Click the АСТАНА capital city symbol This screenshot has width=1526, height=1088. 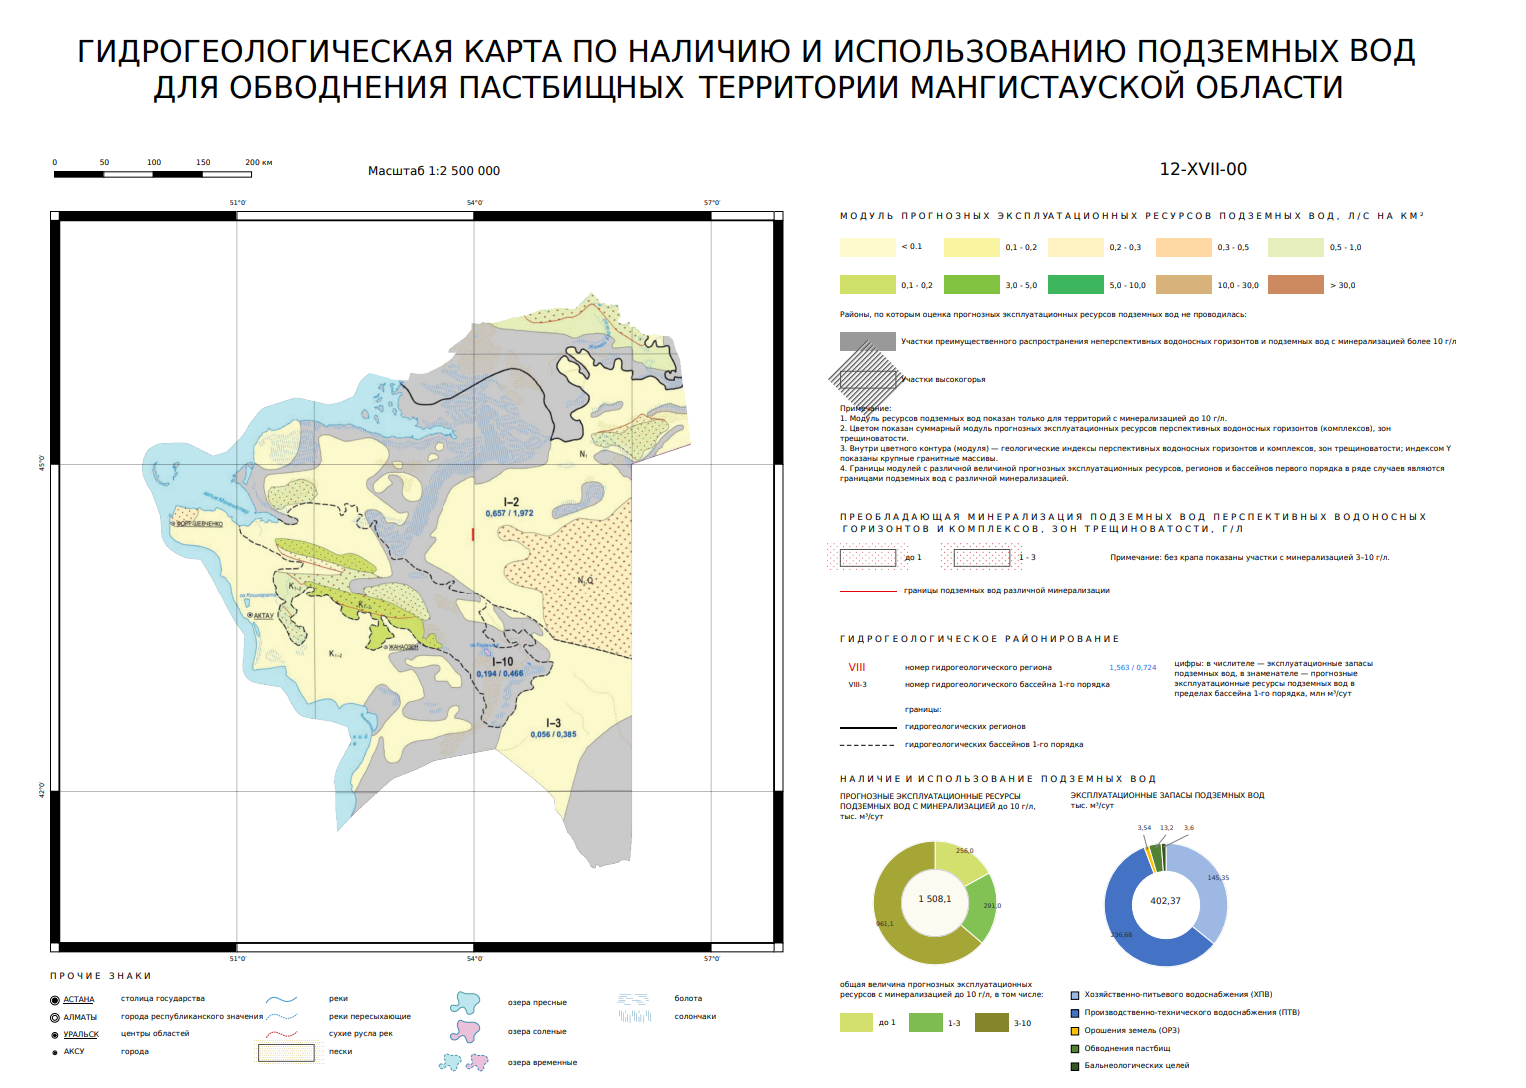click(55, 1000)
